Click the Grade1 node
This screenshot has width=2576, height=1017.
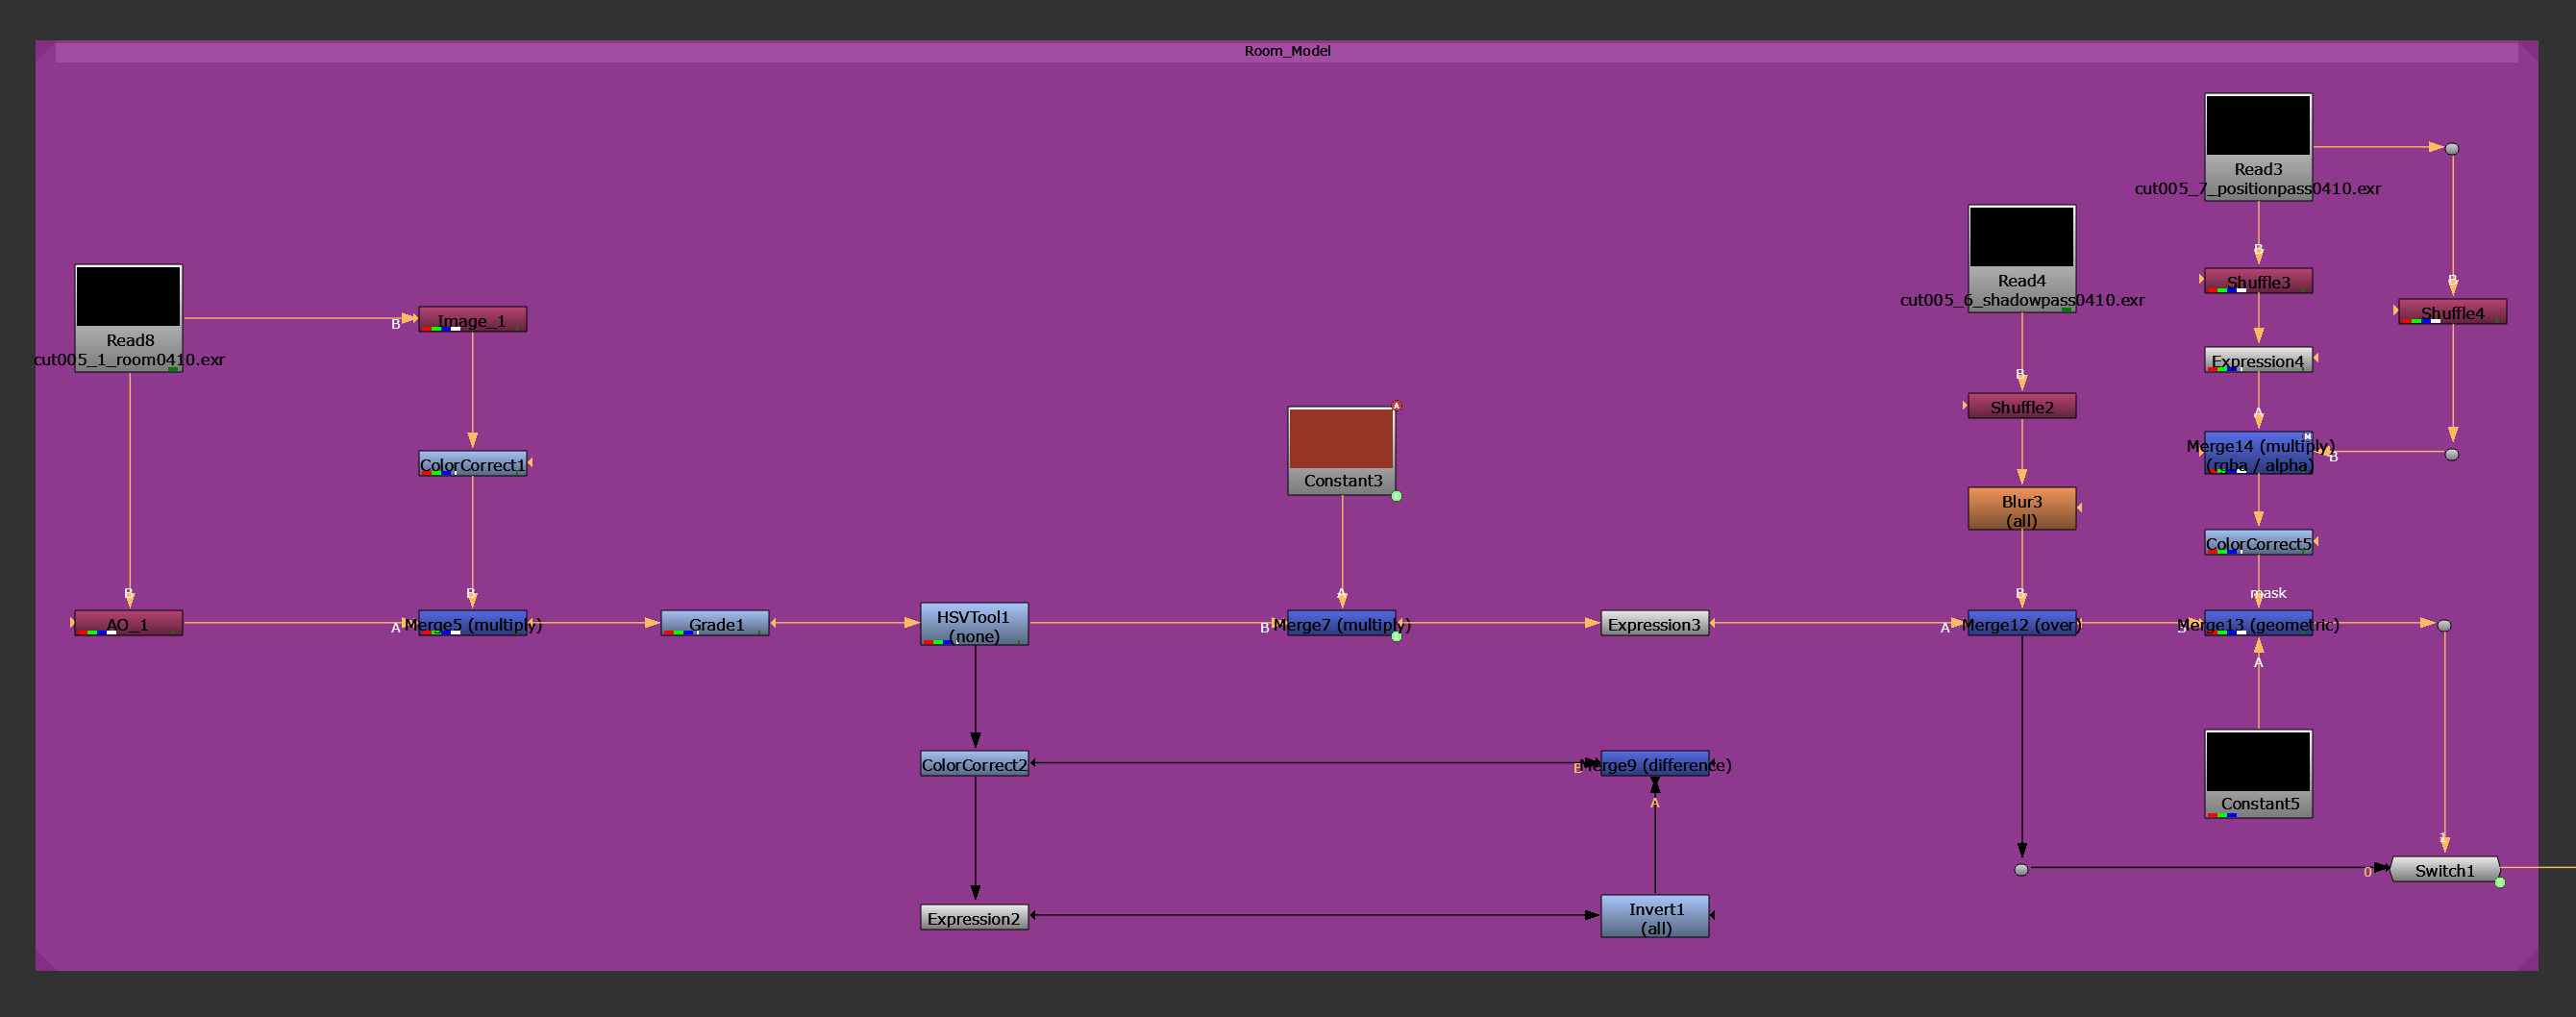tap(715, 624)
